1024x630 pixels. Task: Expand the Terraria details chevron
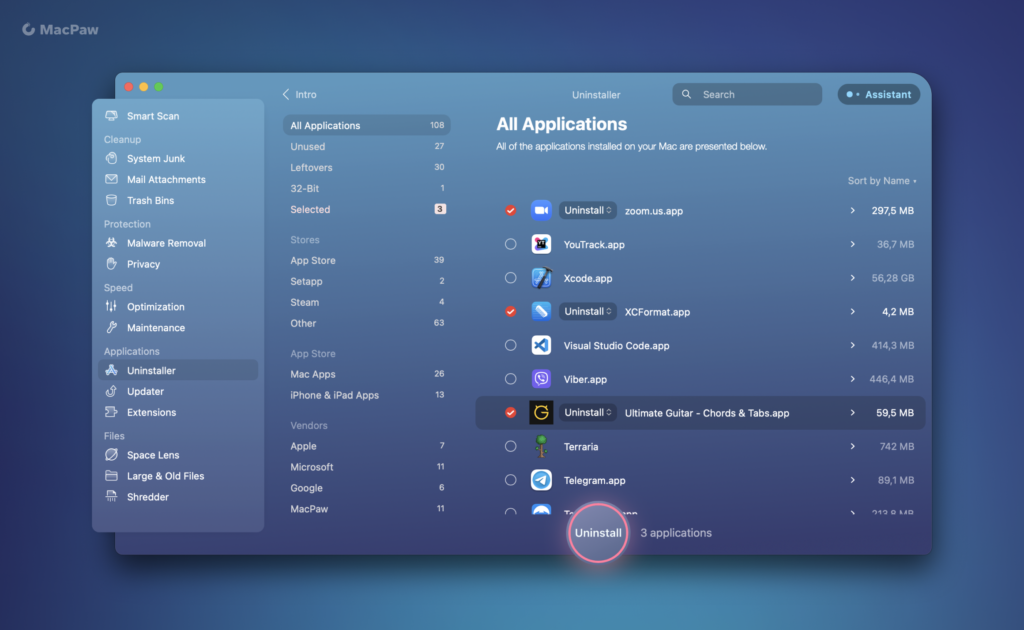pyautogui.click(x=852, y=447)
